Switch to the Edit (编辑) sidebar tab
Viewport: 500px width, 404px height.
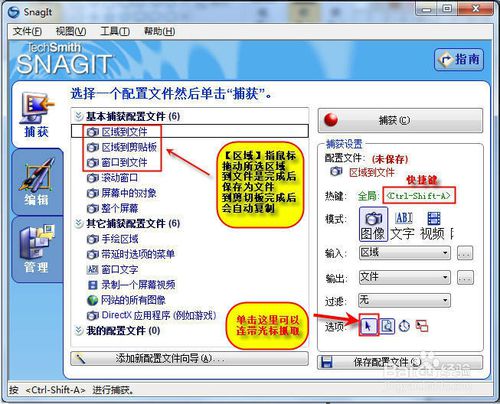37,182
